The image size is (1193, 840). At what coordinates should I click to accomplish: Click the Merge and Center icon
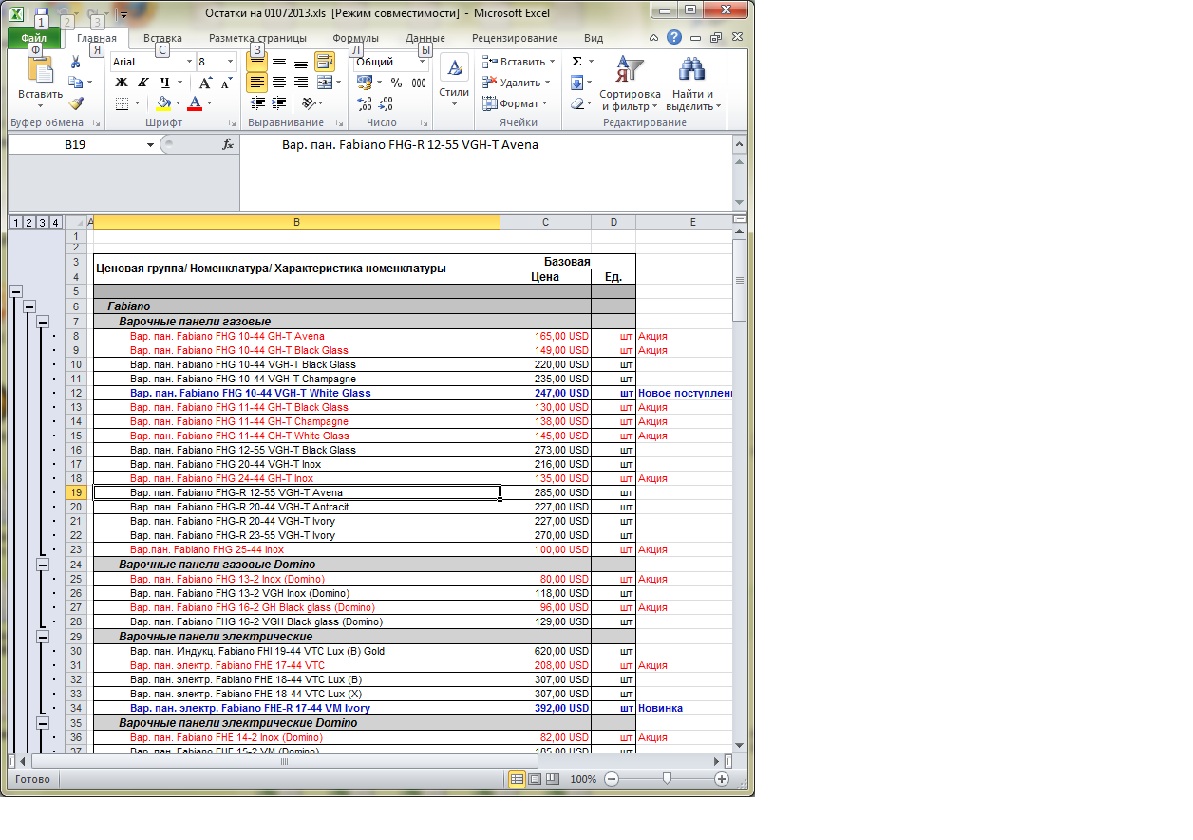[325, 82]
